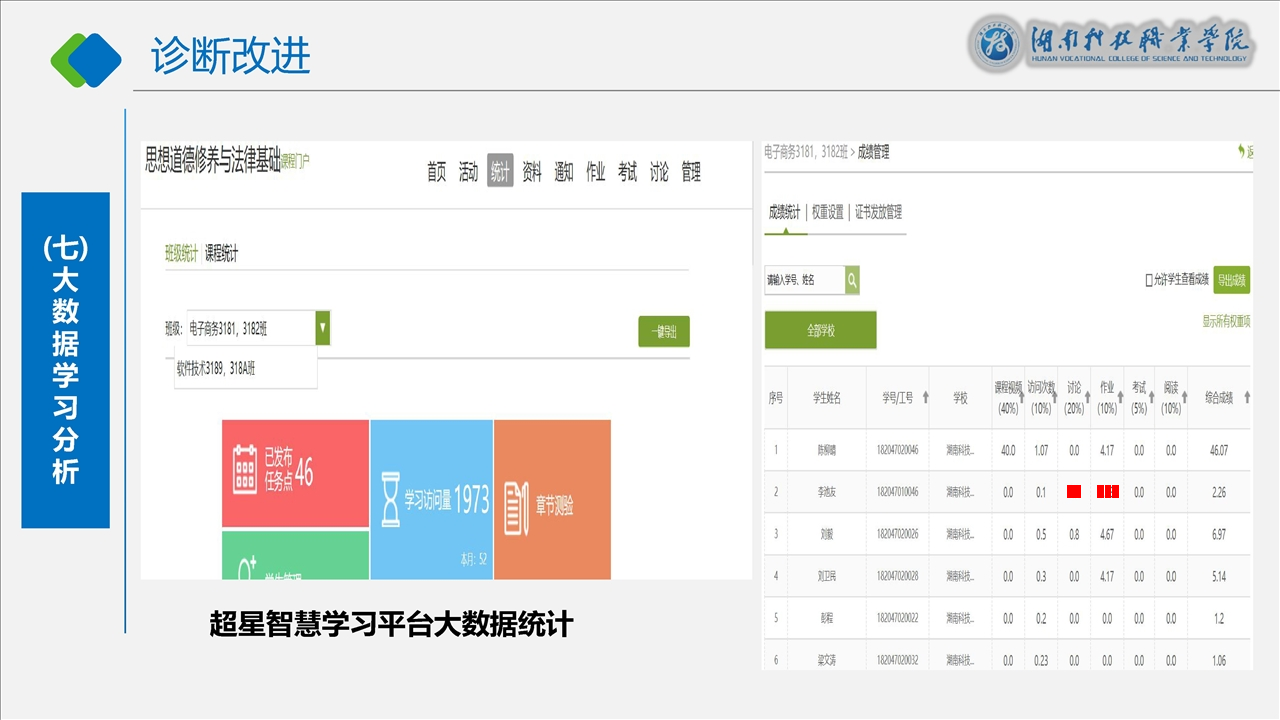Sort by 综合成绩 column arrow
Viewport: 1280px width, 720px height.
(1244, 398)
